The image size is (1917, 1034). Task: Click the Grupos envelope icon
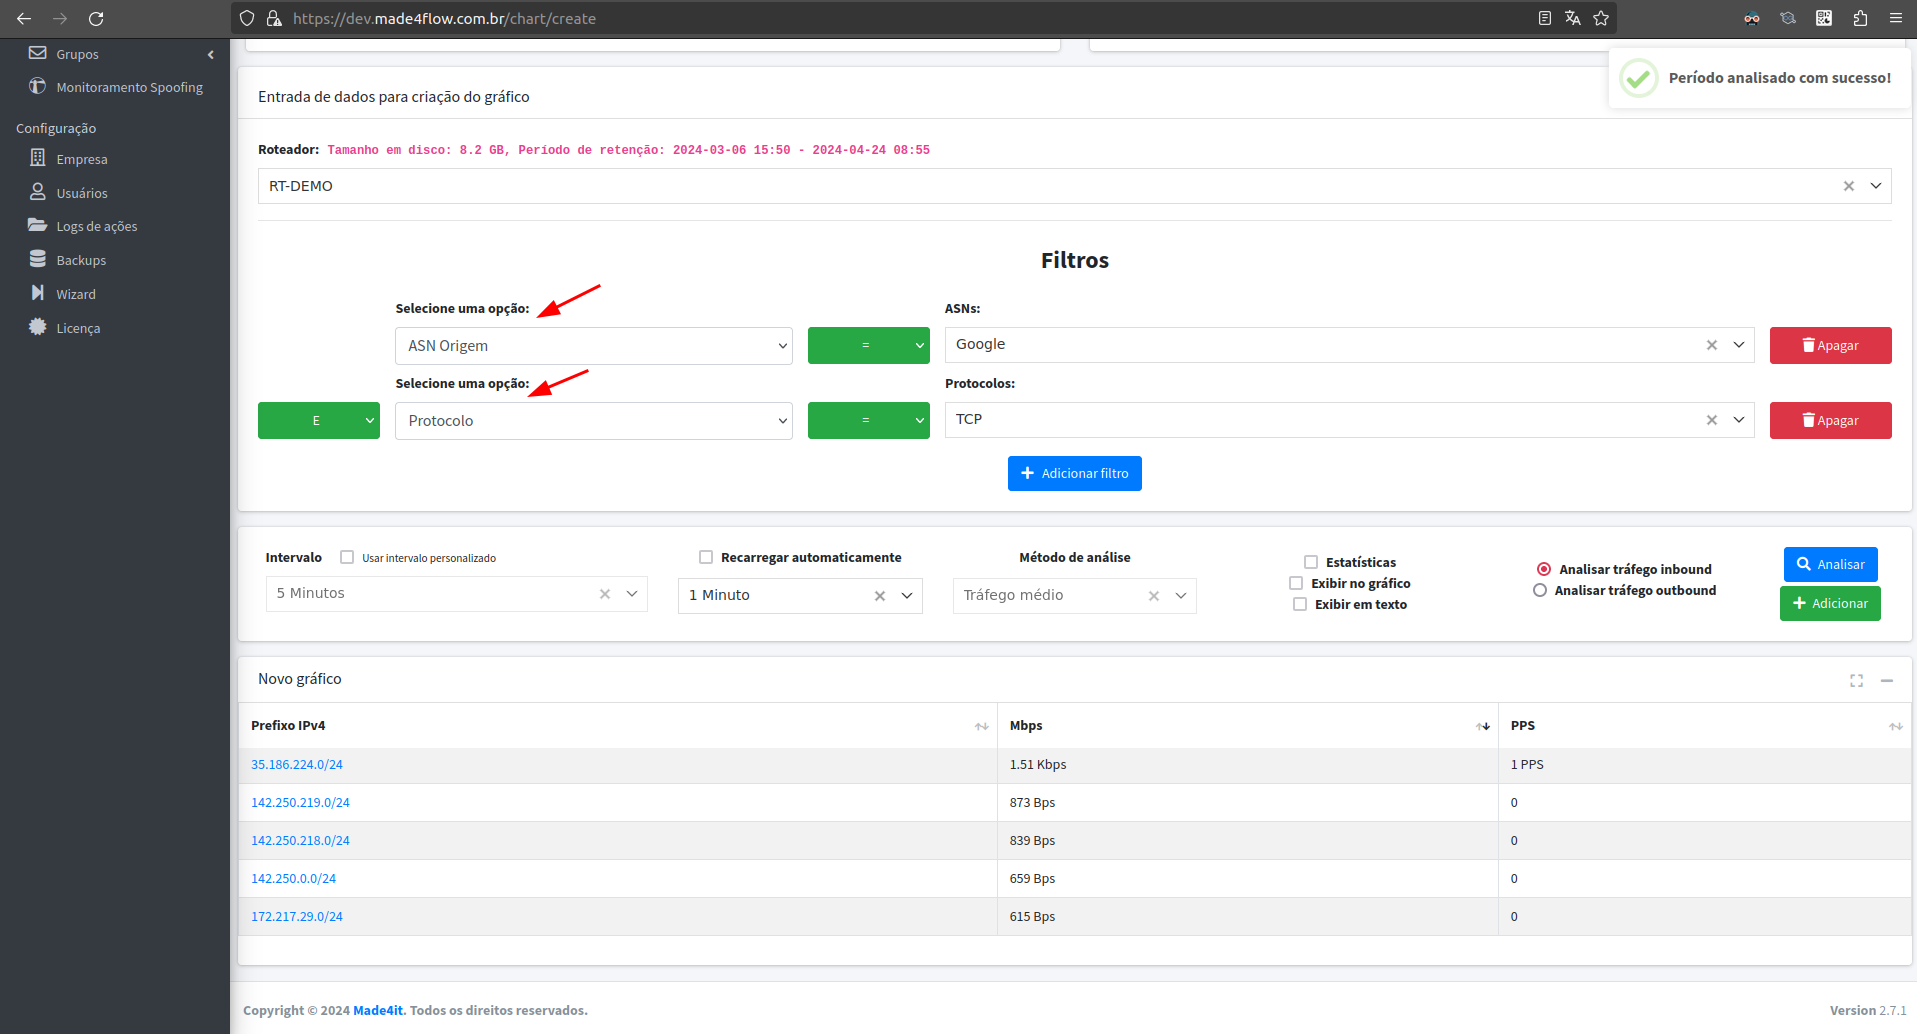(38, 53)
